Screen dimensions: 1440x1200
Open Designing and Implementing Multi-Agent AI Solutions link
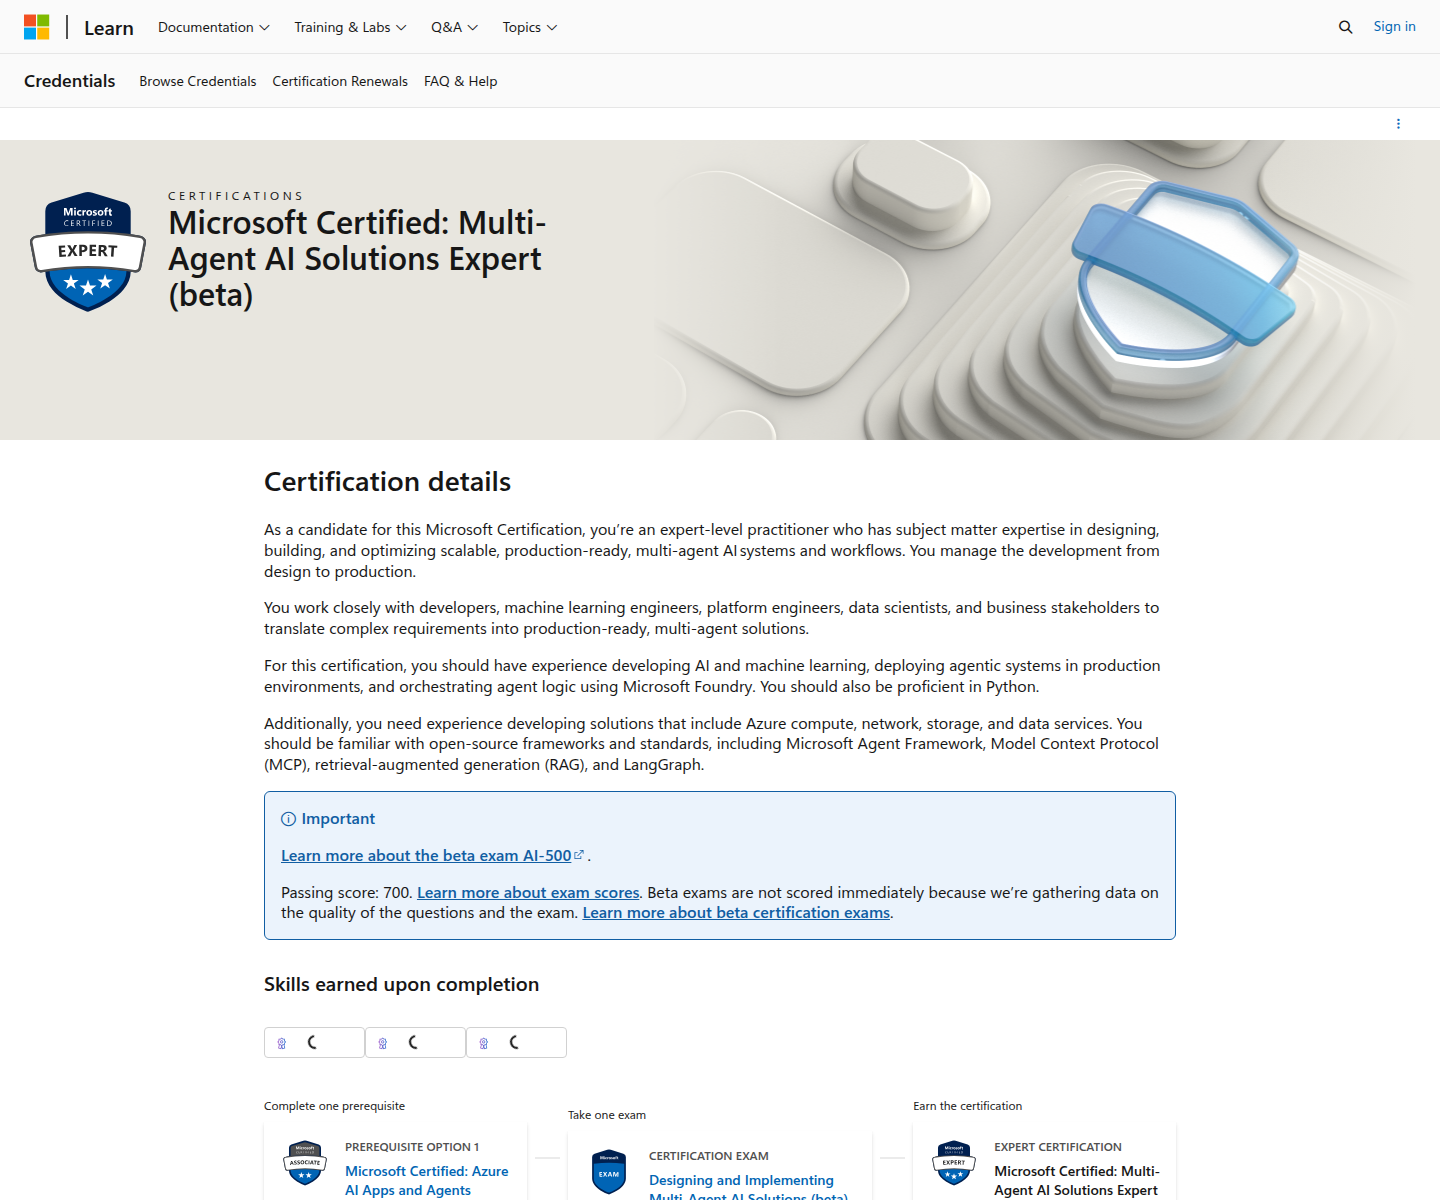pyautogui.click(x=748, y=1186)
